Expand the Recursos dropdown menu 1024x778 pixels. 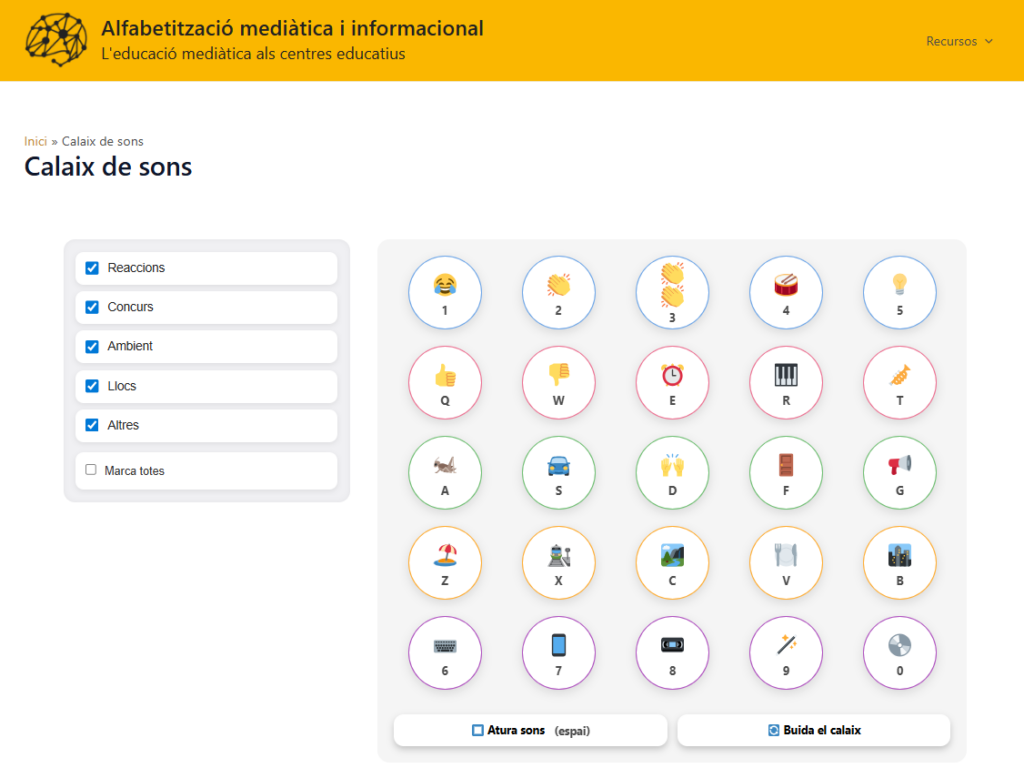(x=959, y=41)
